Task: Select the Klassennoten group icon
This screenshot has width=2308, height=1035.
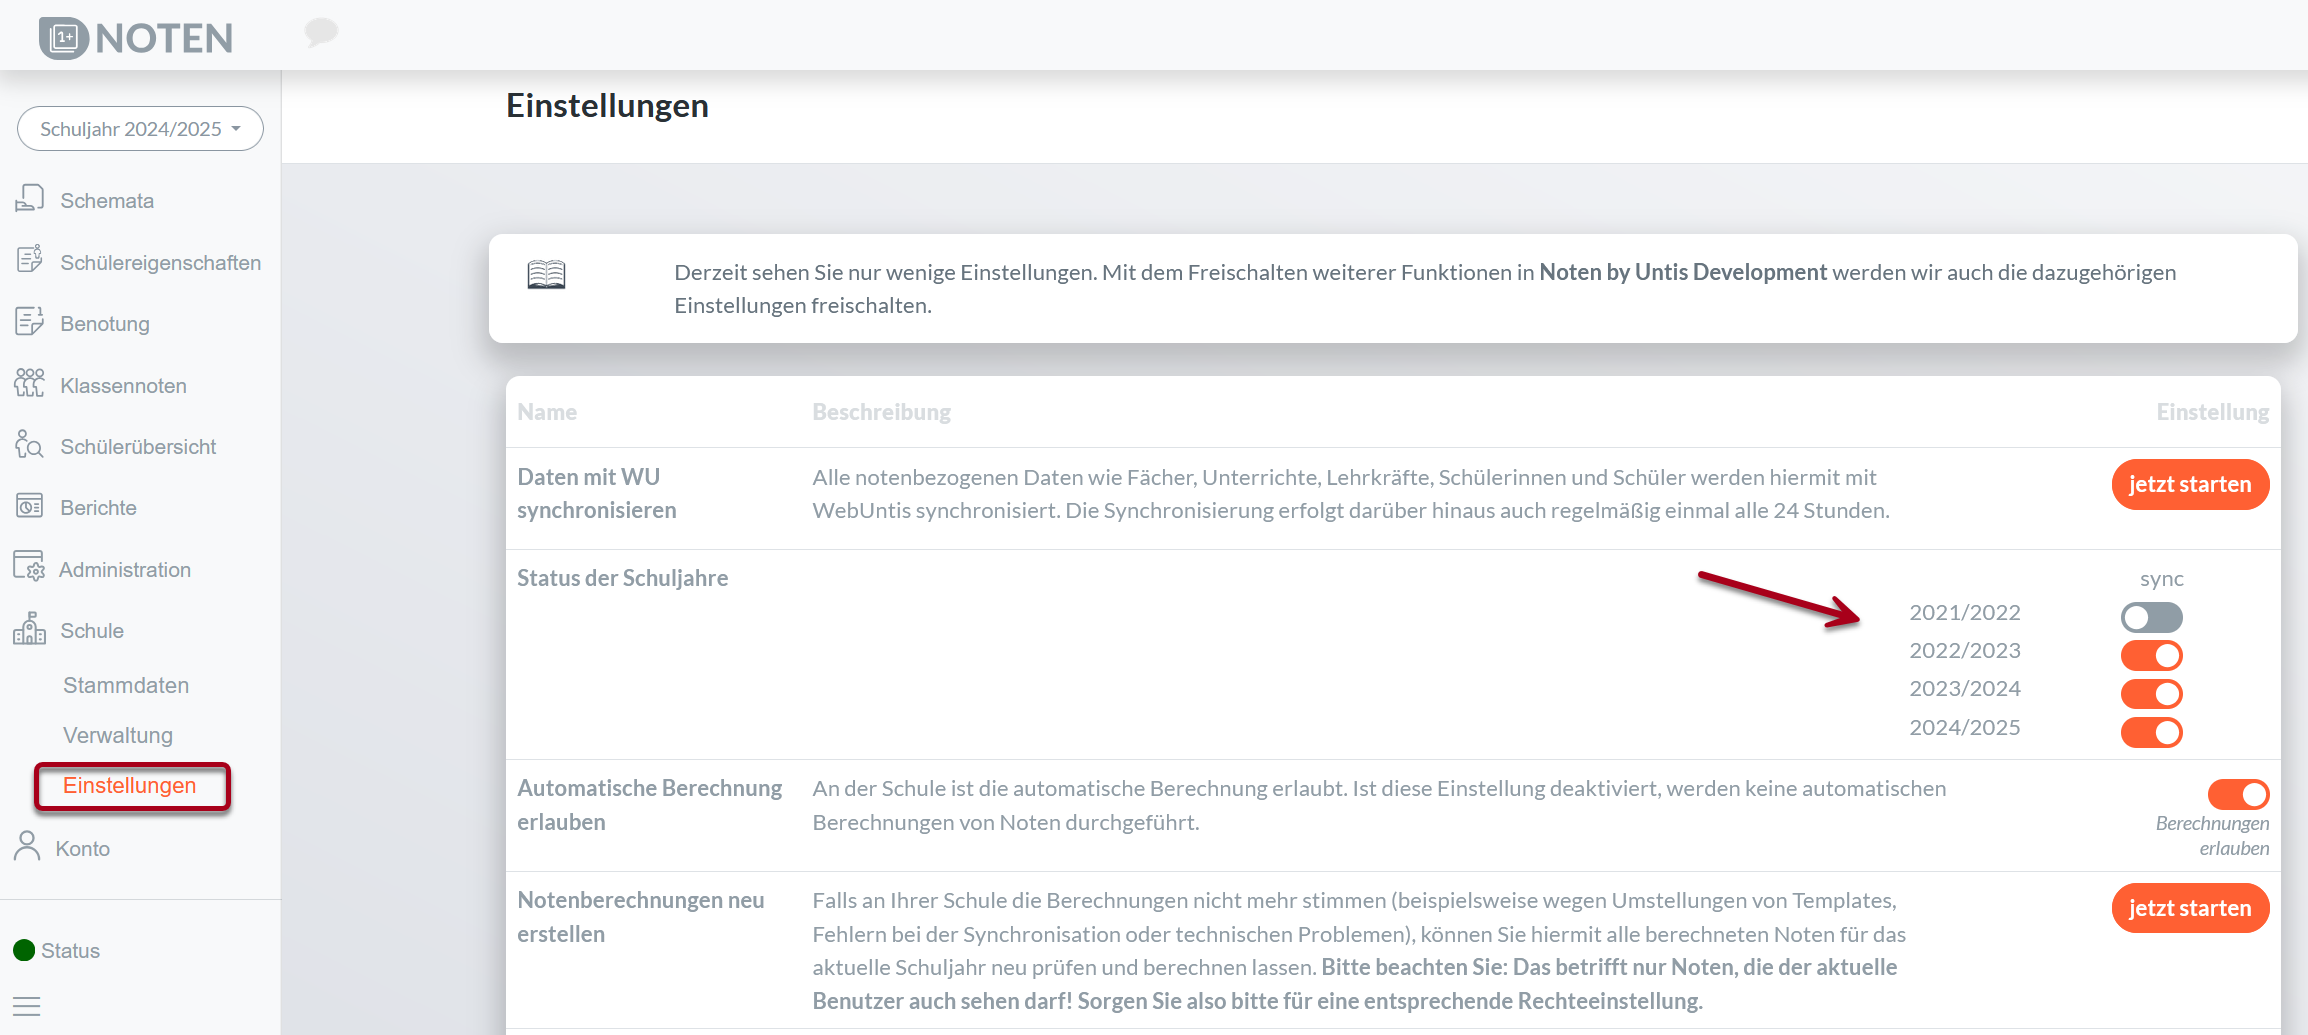Action: point(29,384)
